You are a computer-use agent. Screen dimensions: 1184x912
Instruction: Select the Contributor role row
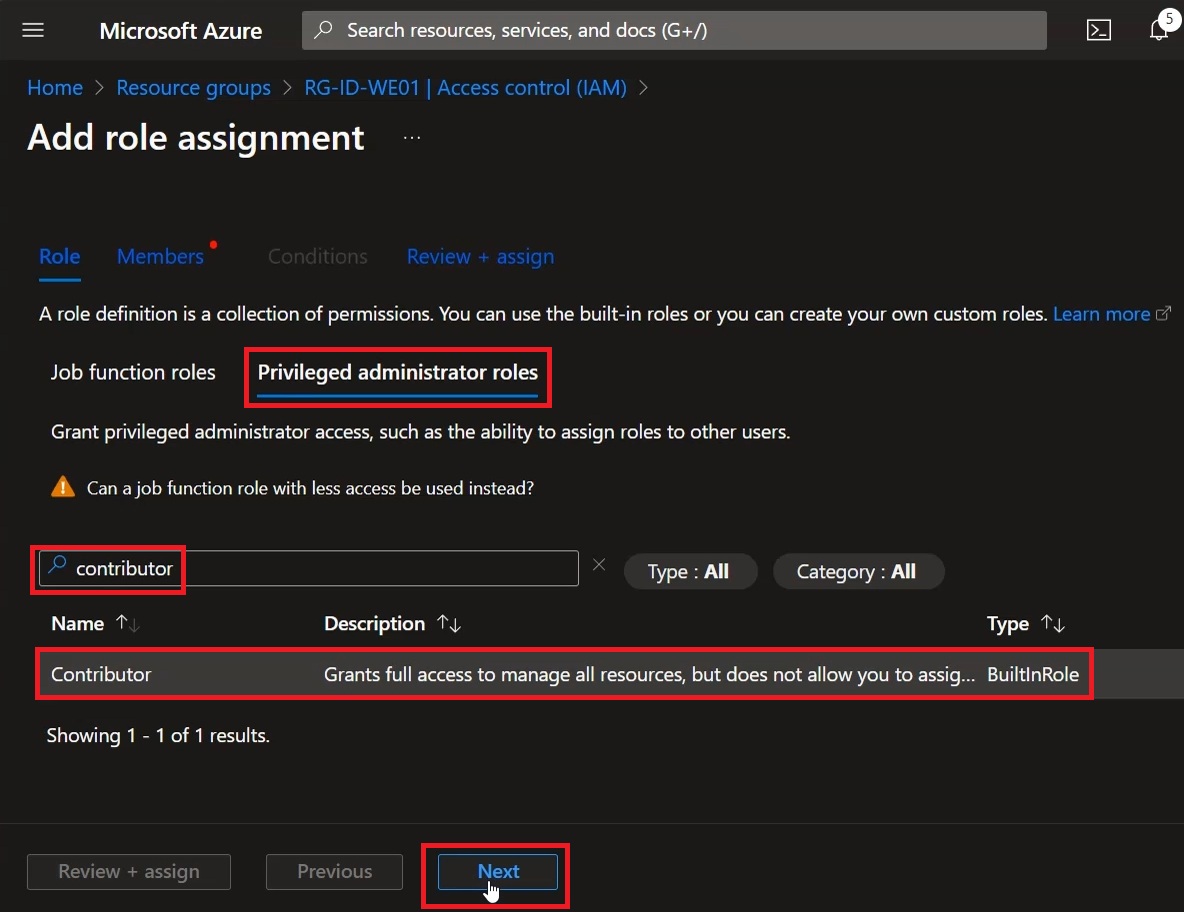click(564, 674)
